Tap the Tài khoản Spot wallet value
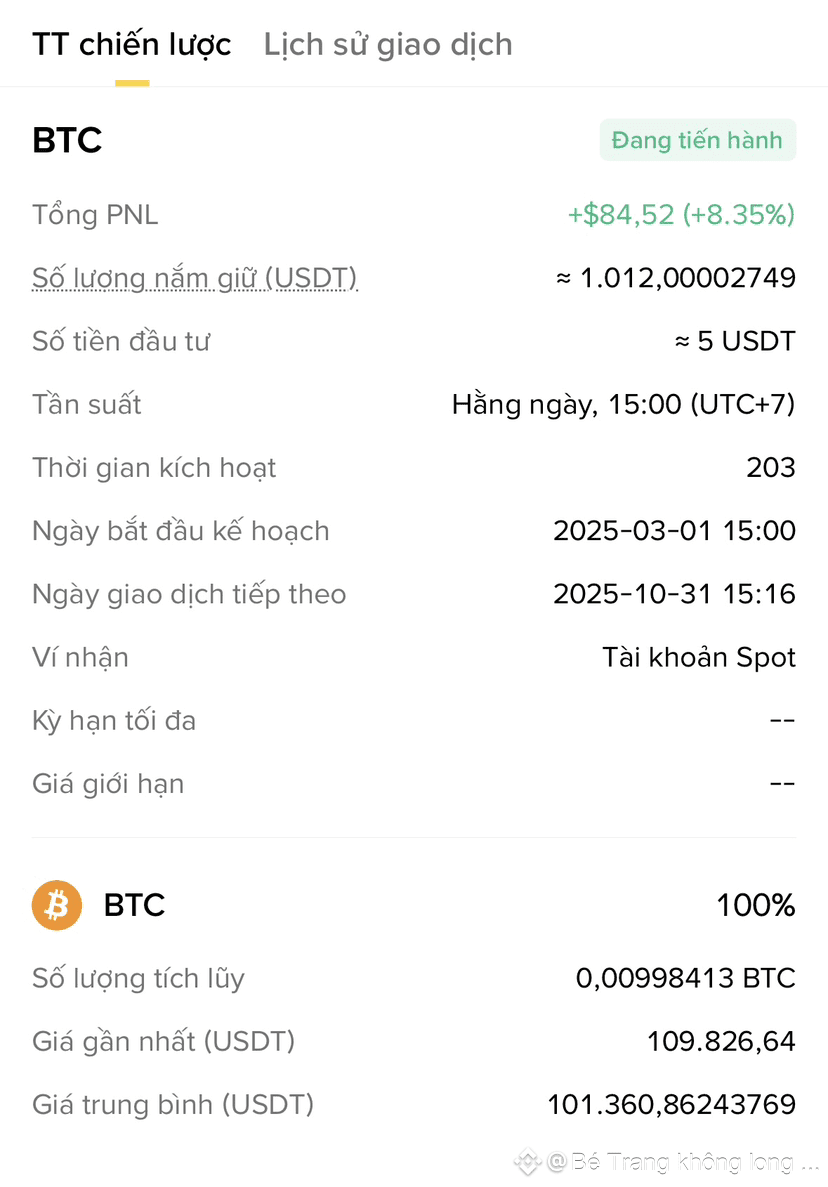 click(x=699, y=657)
